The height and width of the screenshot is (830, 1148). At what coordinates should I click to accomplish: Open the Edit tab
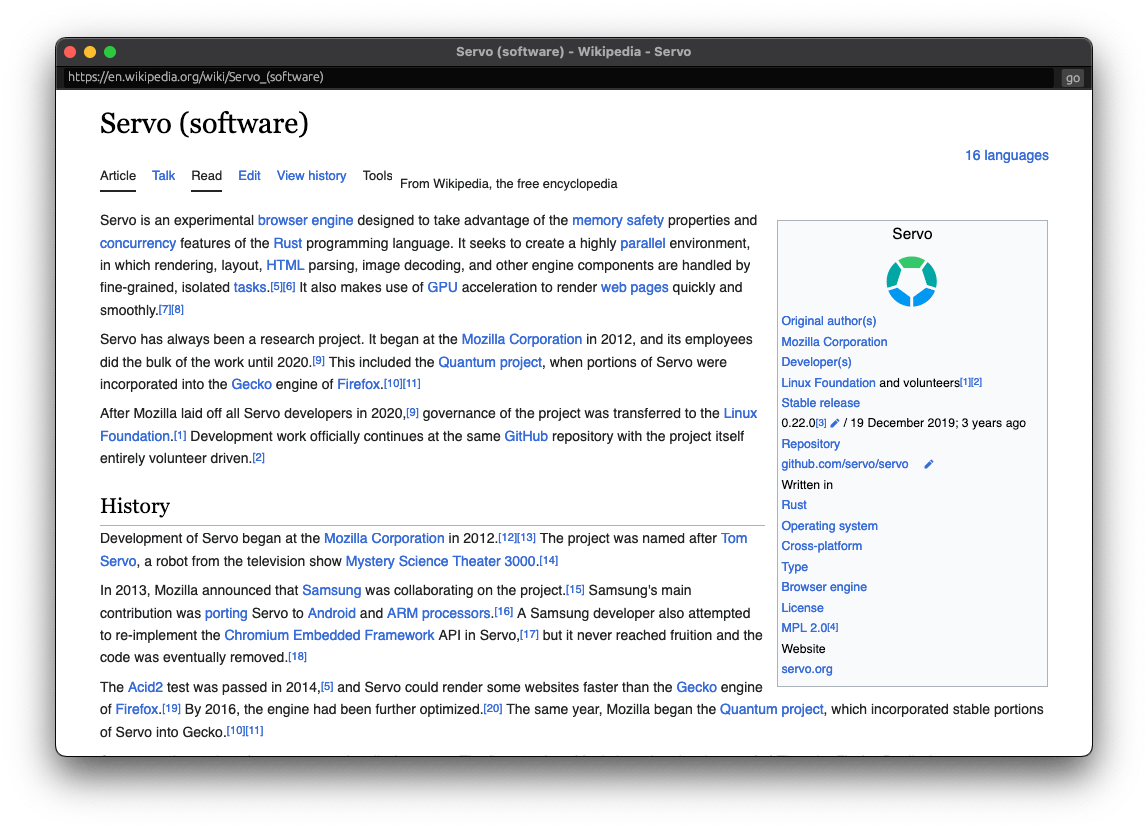pos(249,176)
